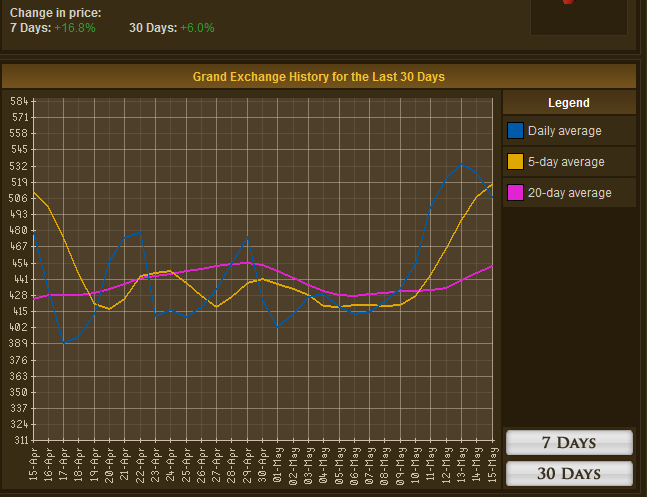Click the 22-Apr date on the x-axis
This screenshot has width=647, height=497.
tap(140, 464)
